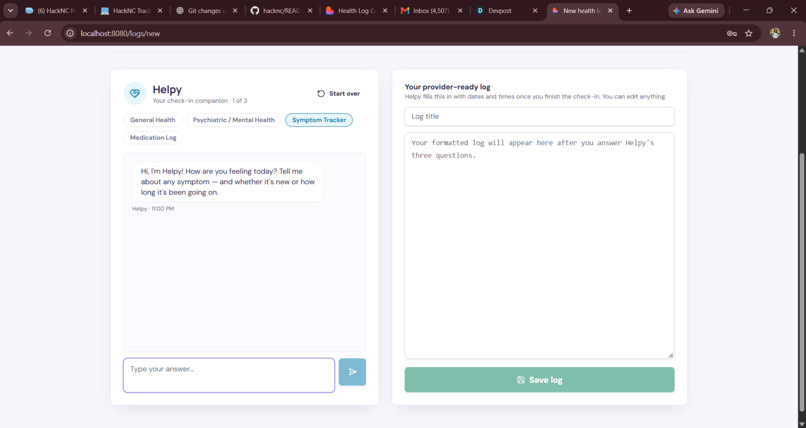Select the Psychiatric / Mental Health chip
806x428 pixels.
coord(234,120)
